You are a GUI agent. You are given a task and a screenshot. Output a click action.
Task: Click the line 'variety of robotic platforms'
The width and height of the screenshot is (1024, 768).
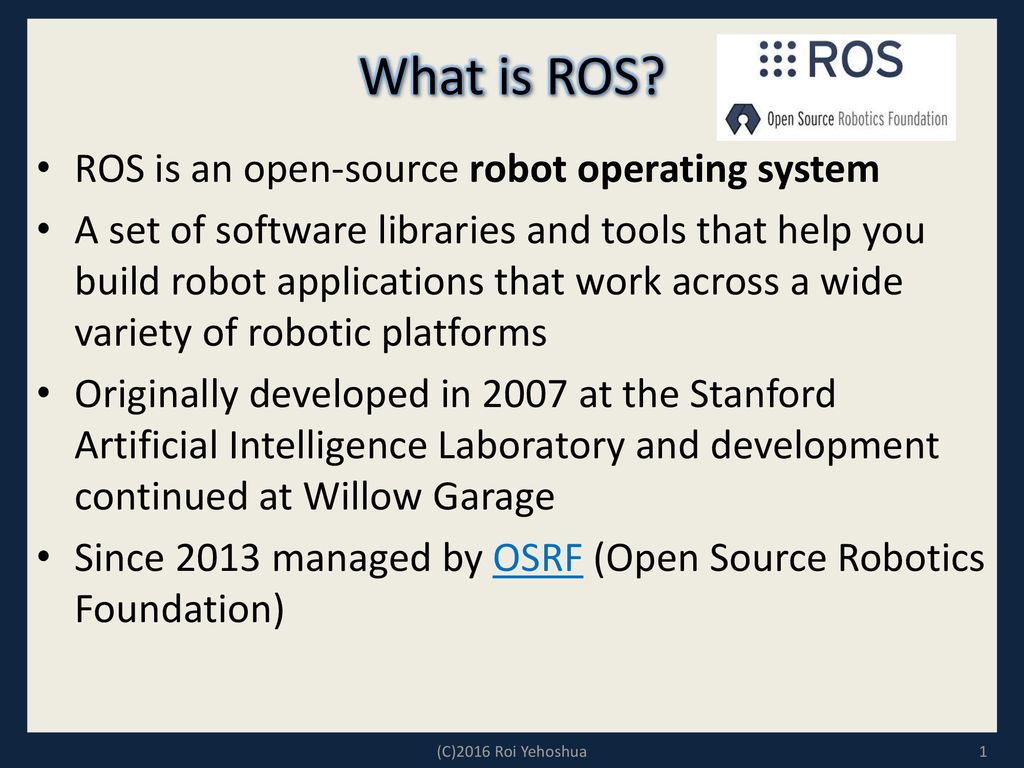pos(311,333)
